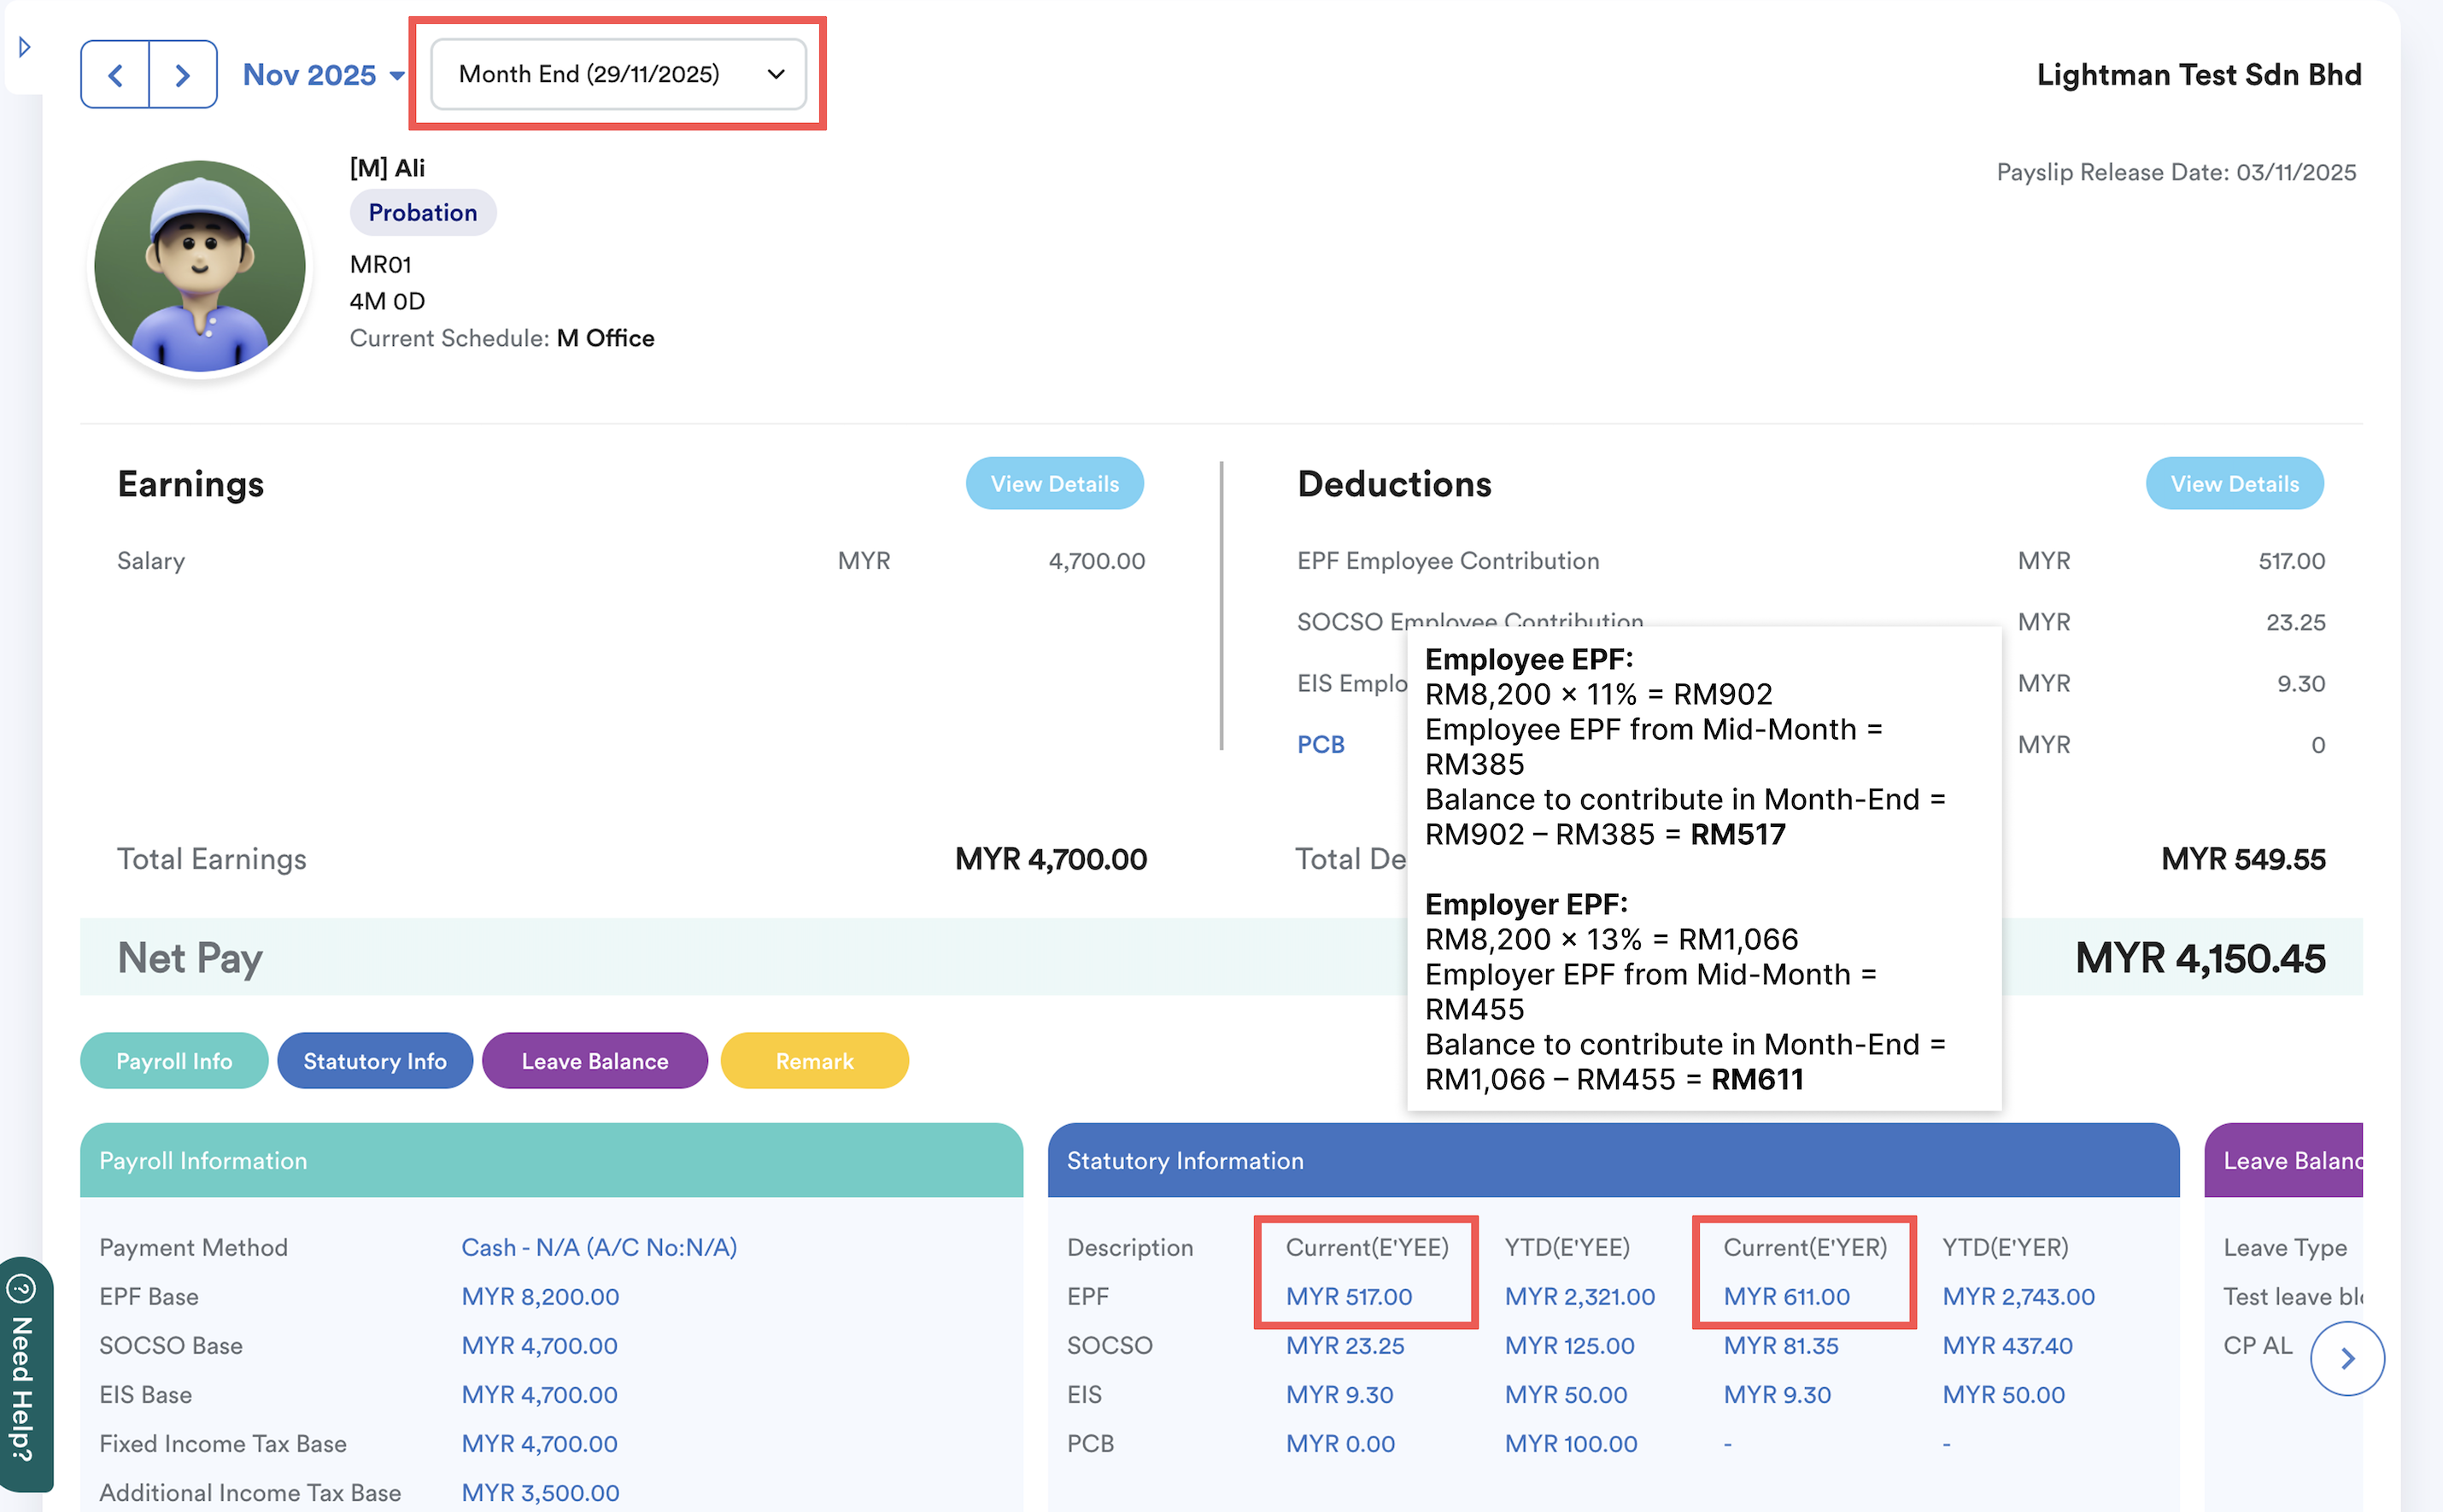Click EPF Base MYR 8,200.00 value
Image resolution: width=2443 pixels, height=1512 pixels.
[540, 1297]
